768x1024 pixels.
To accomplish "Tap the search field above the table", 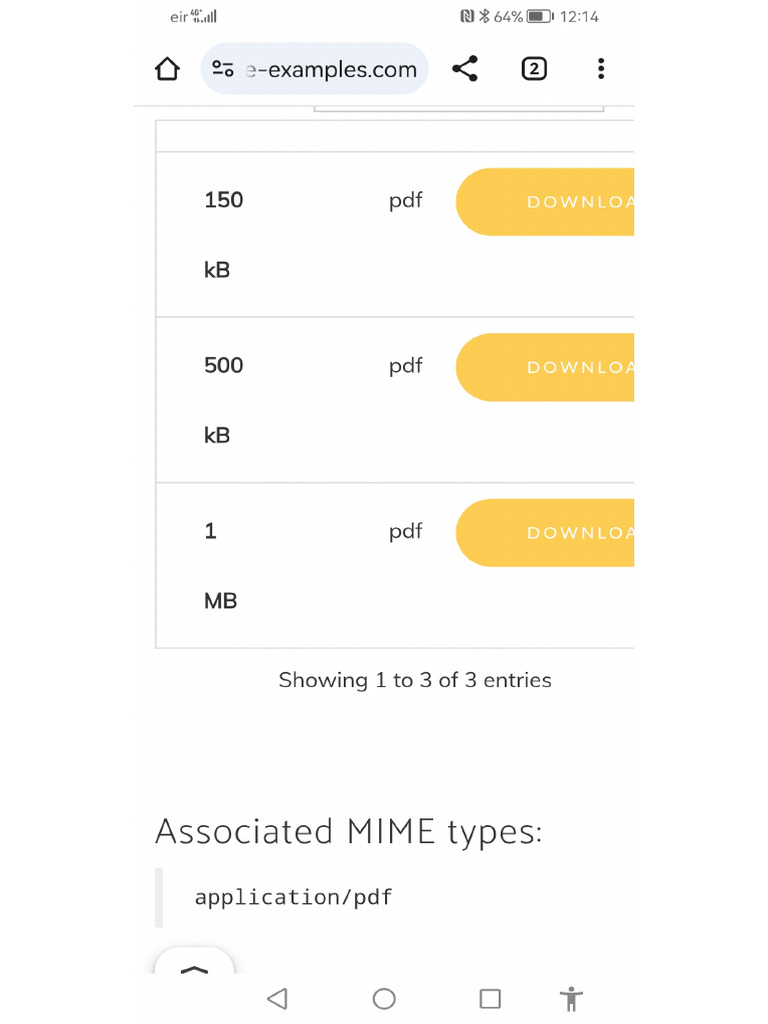I will 458,106.
